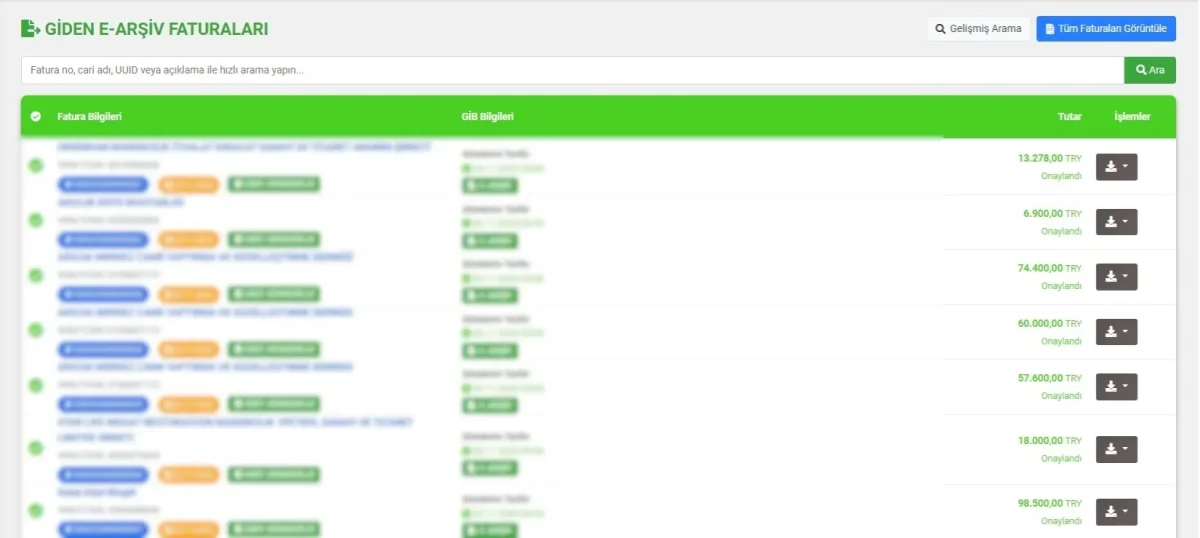The height and width of the screenshot is (538, 1200).
Task: Click the Tutar column header
Action: coord(1070,117)
